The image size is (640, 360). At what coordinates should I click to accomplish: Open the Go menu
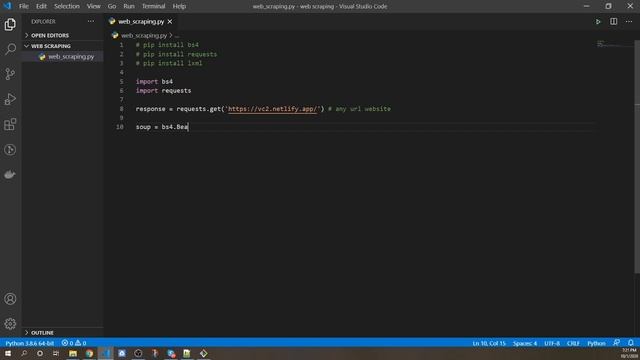click(112, 6)
